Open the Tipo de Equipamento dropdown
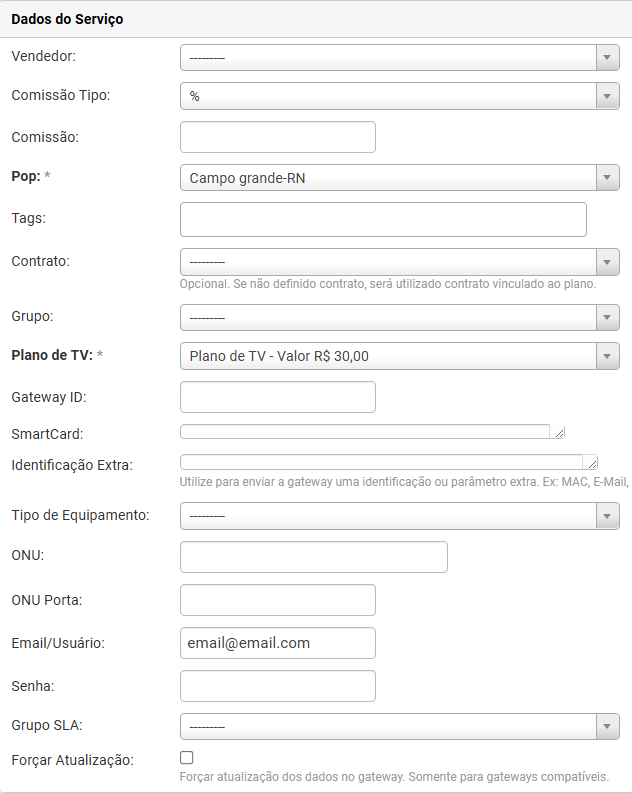Viewport: 632px width, 793px height. point(399,515)
